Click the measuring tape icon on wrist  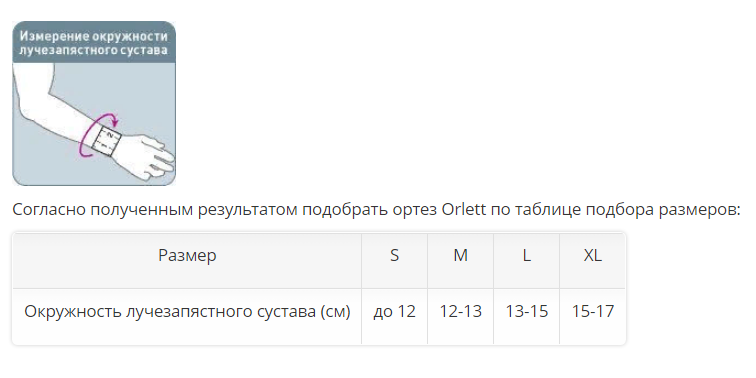click(106, 140)
